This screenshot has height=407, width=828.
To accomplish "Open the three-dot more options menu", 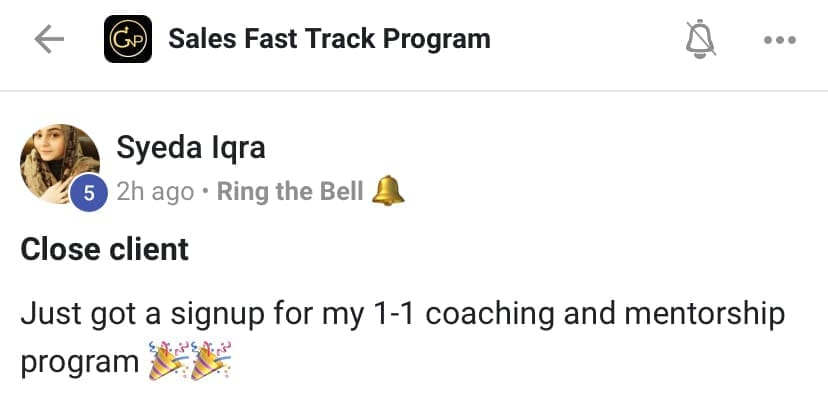I will point(779,40).
